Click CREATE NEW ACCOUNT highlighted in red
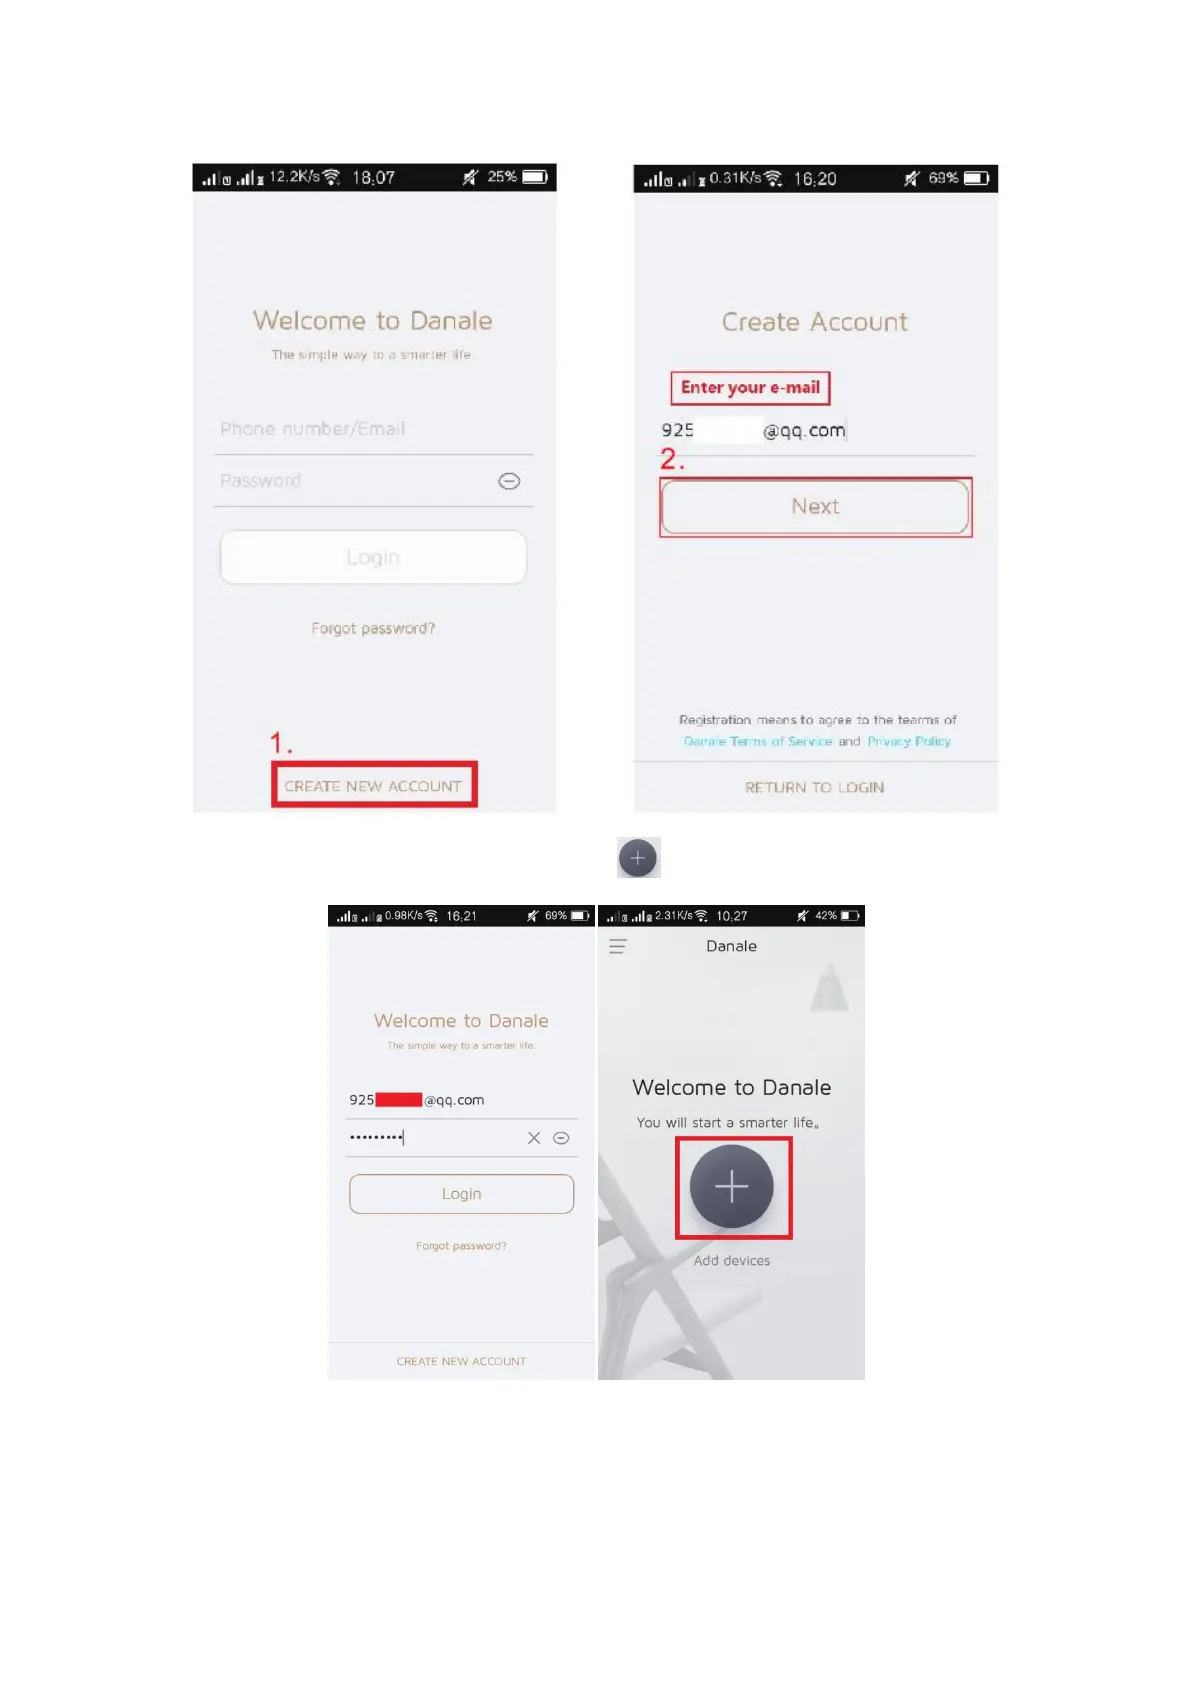 (x=373, y=786)
